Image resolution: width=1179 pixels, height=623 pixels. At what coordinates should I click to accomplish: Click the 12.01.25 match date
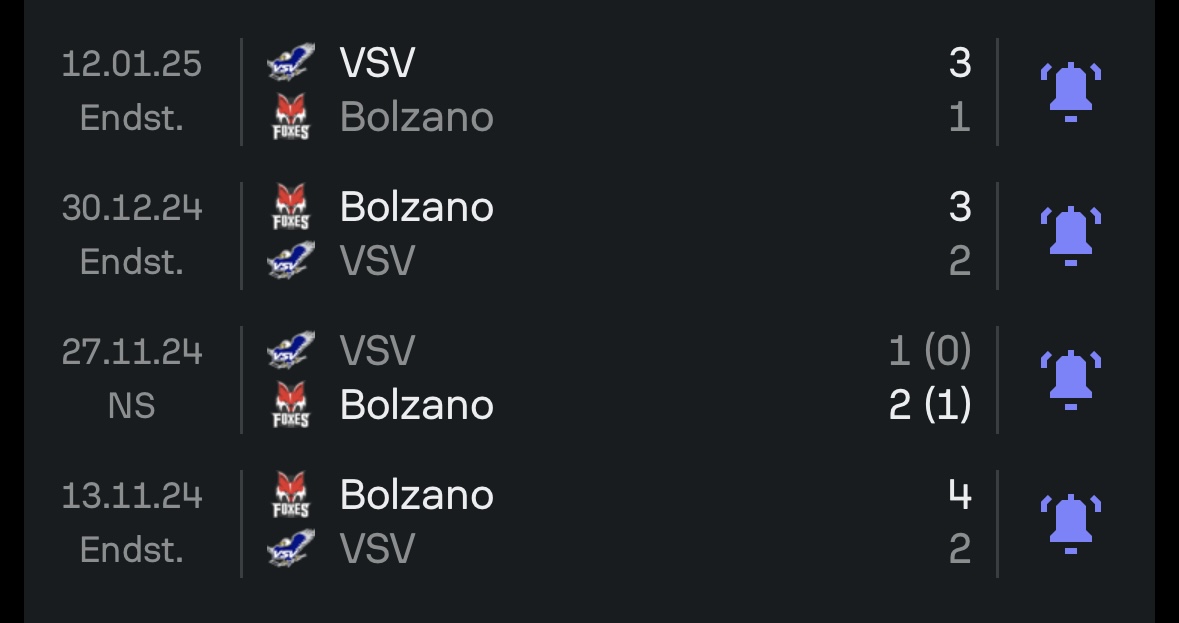[132, 64]
